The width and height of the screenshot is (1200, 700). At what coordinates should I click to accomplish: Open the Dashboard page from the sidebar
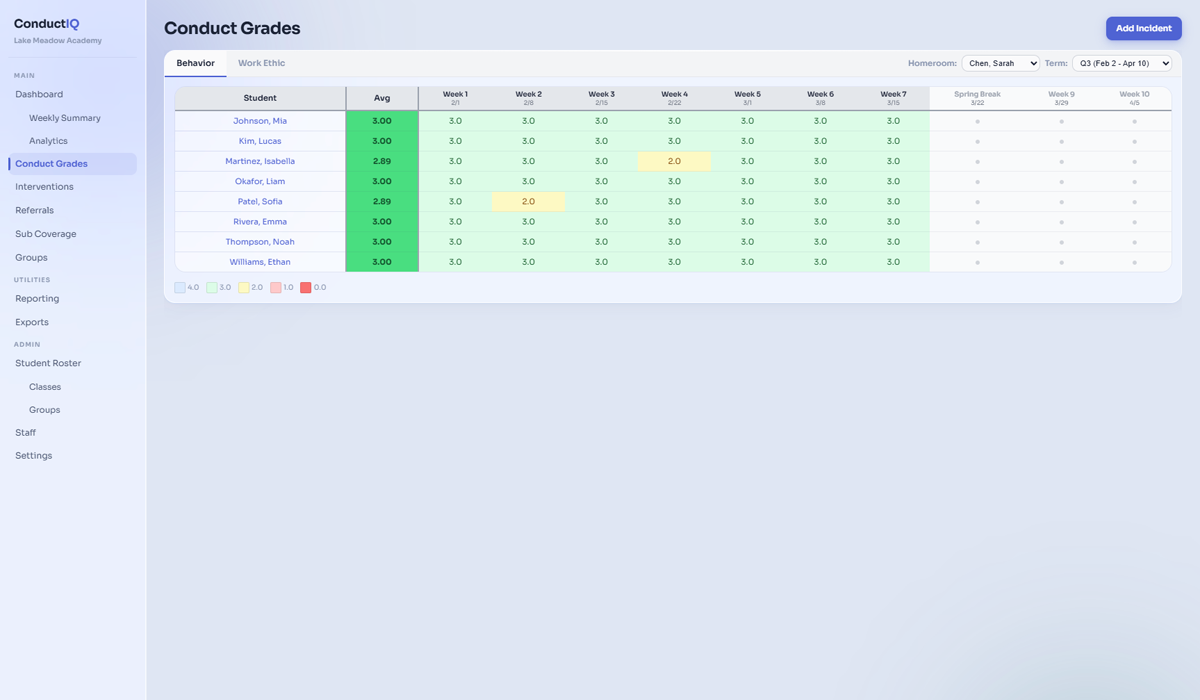point(38,93)
